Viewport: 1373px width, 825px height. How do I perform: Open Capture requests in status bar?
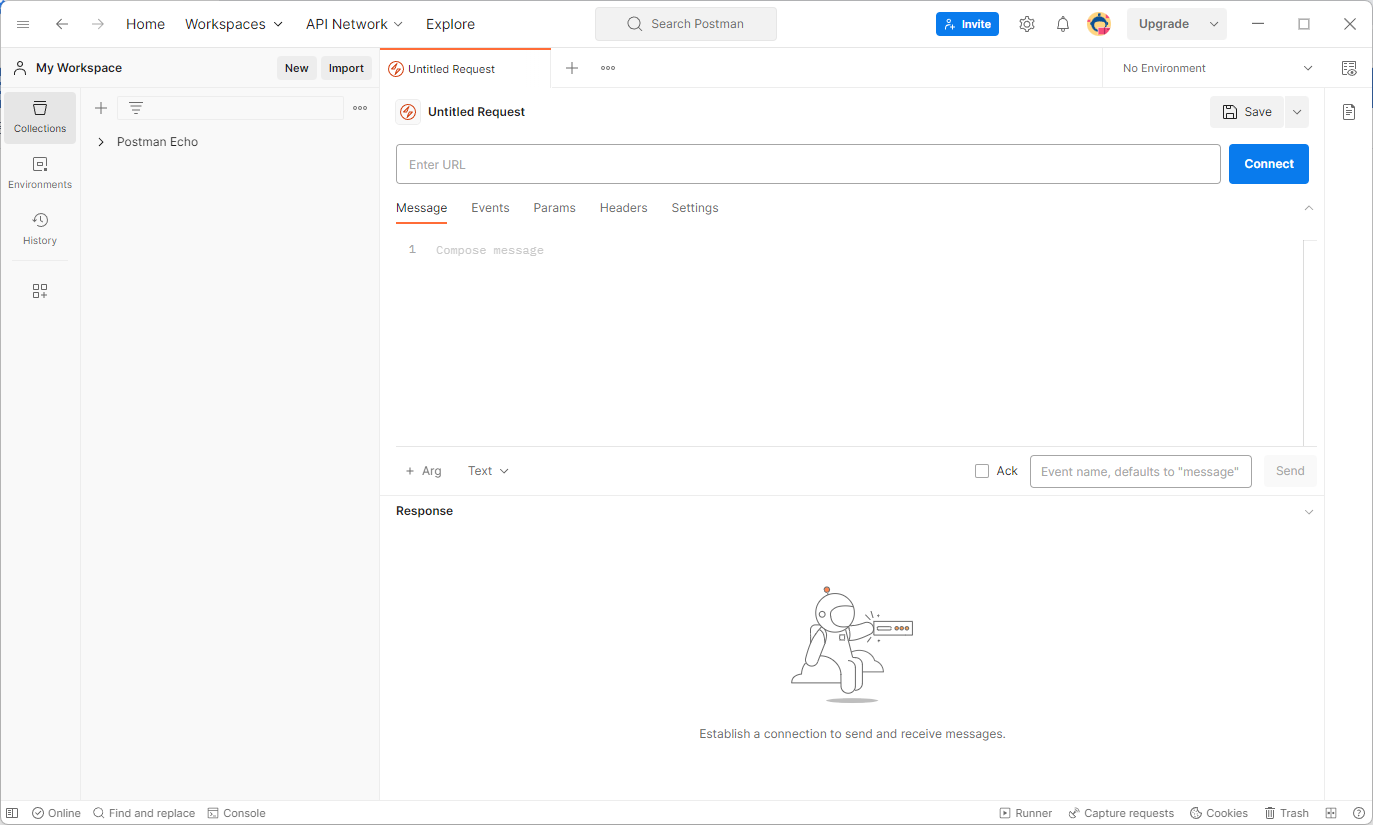(x=1121, y=813)
